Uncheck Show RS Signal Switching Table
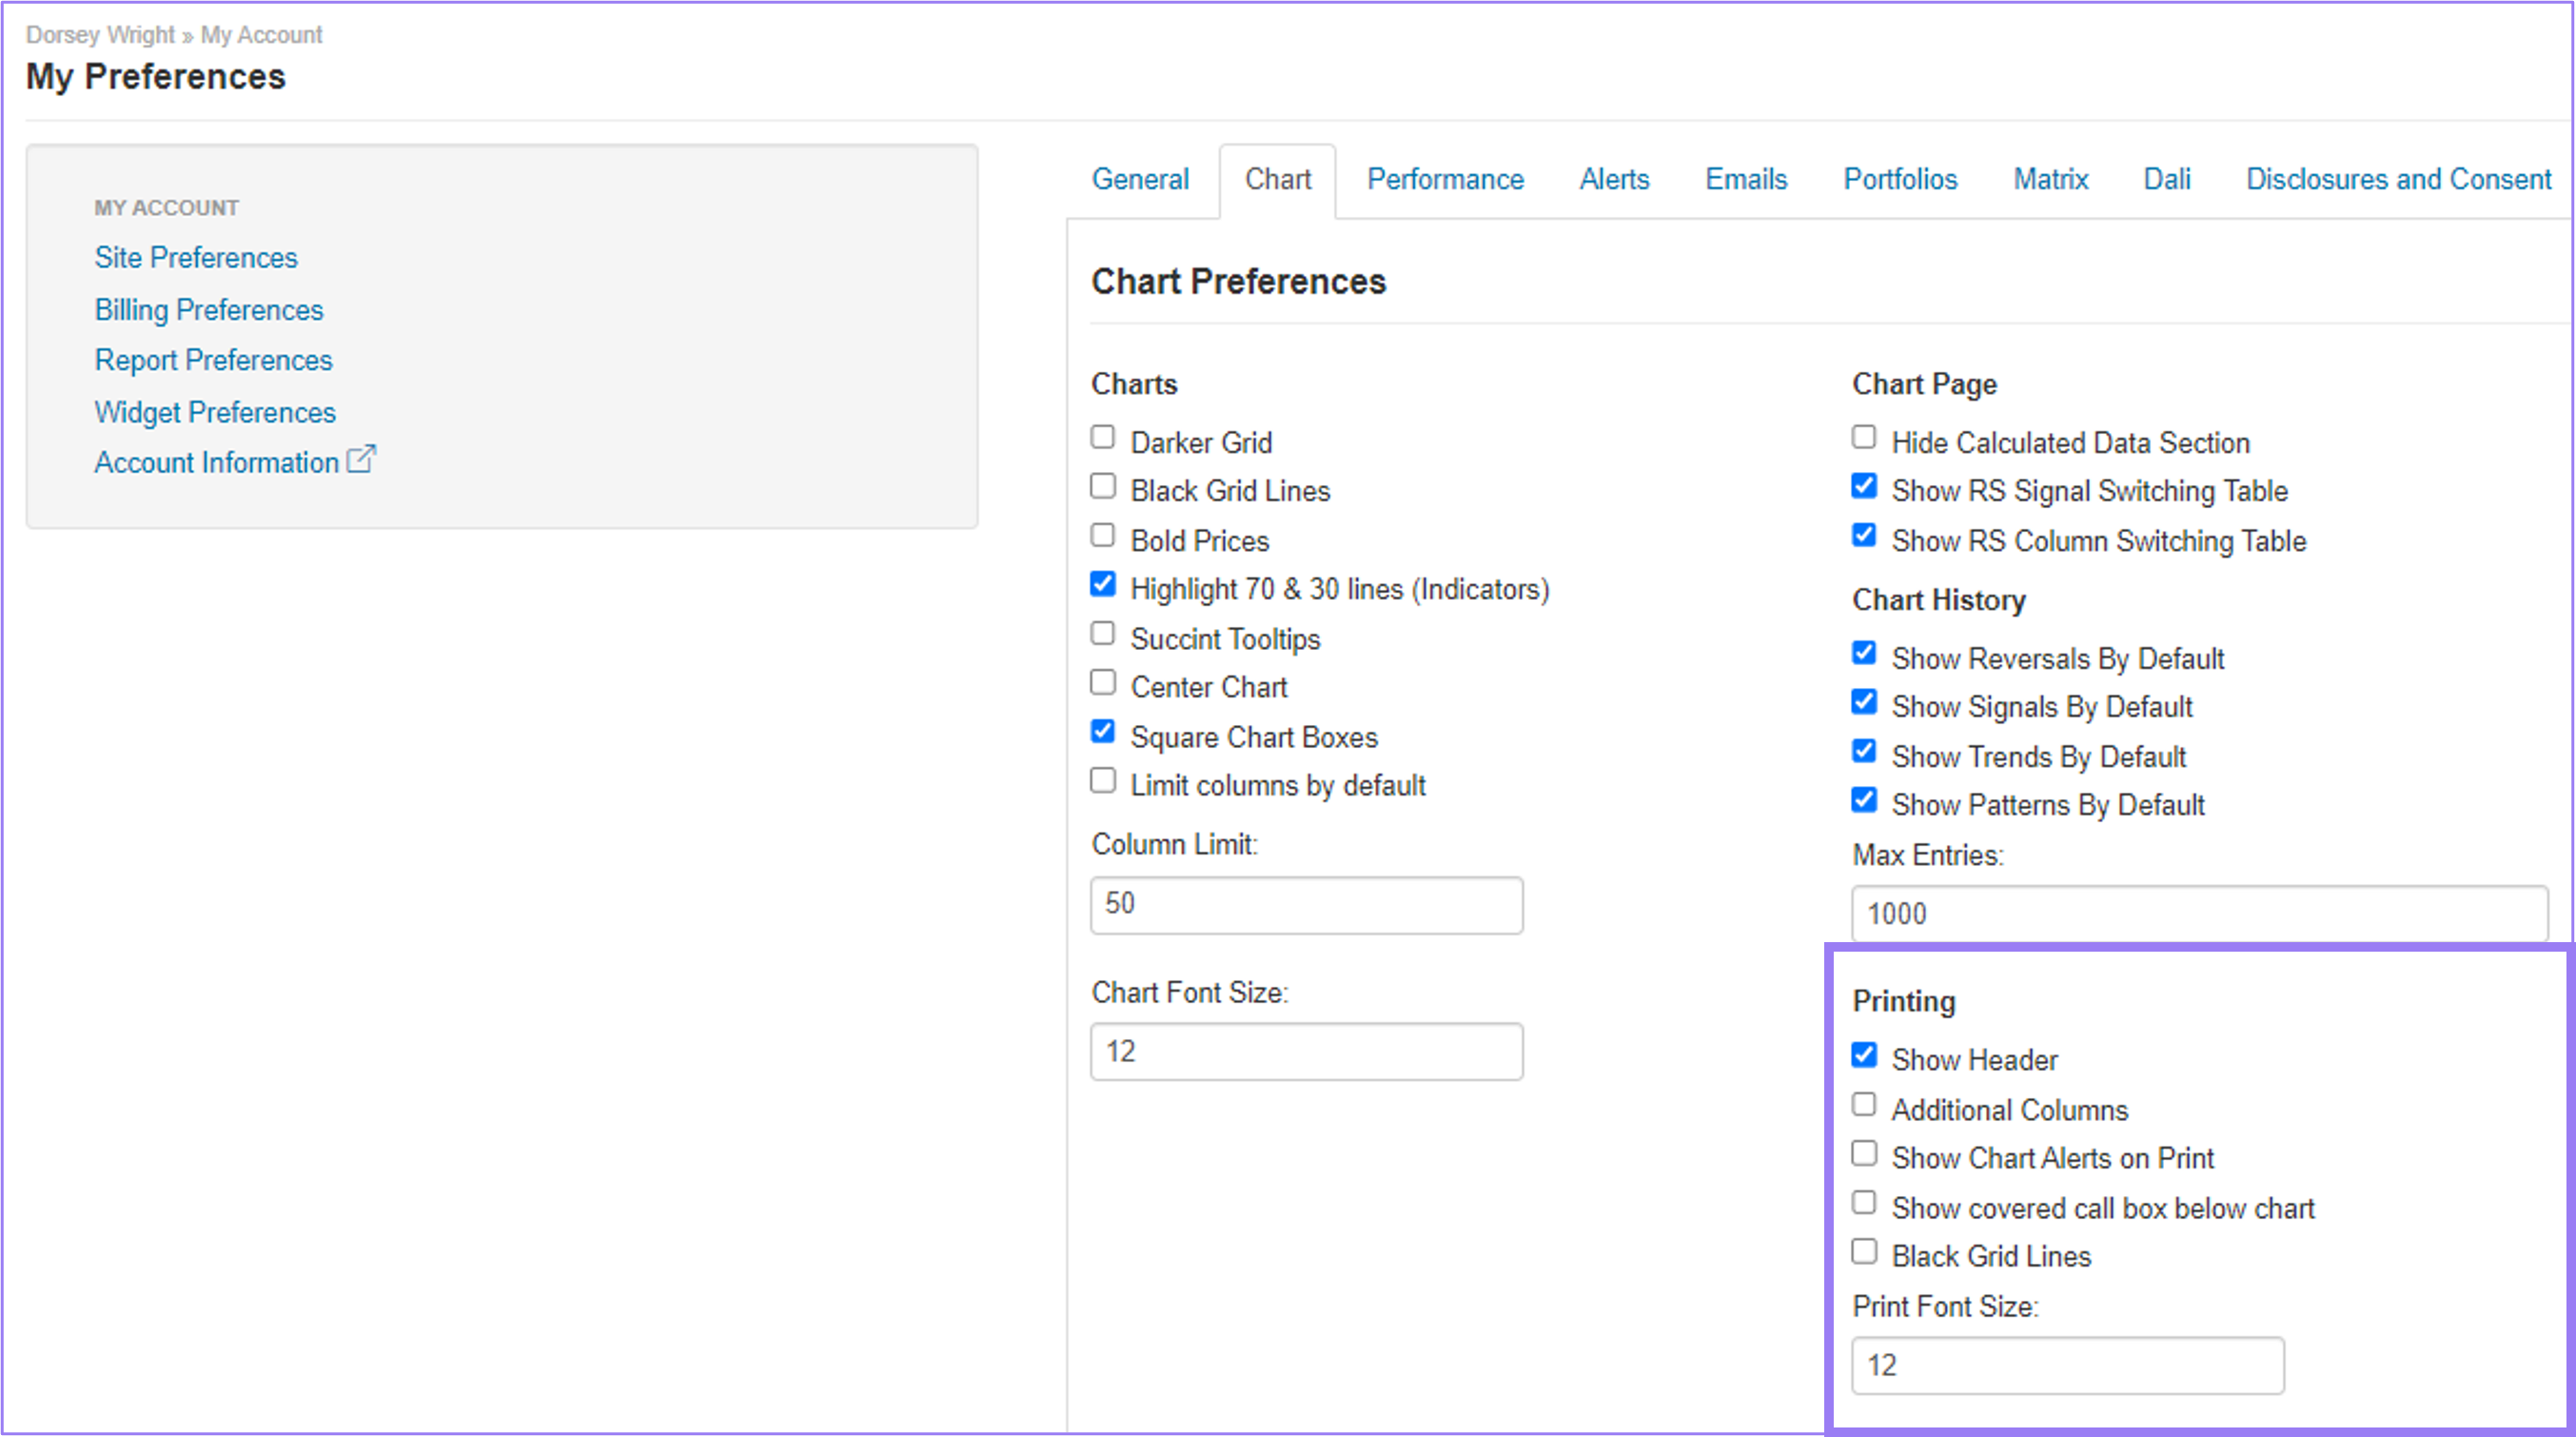This screenshot has height=1437, width=2576. click(1864, 487)
